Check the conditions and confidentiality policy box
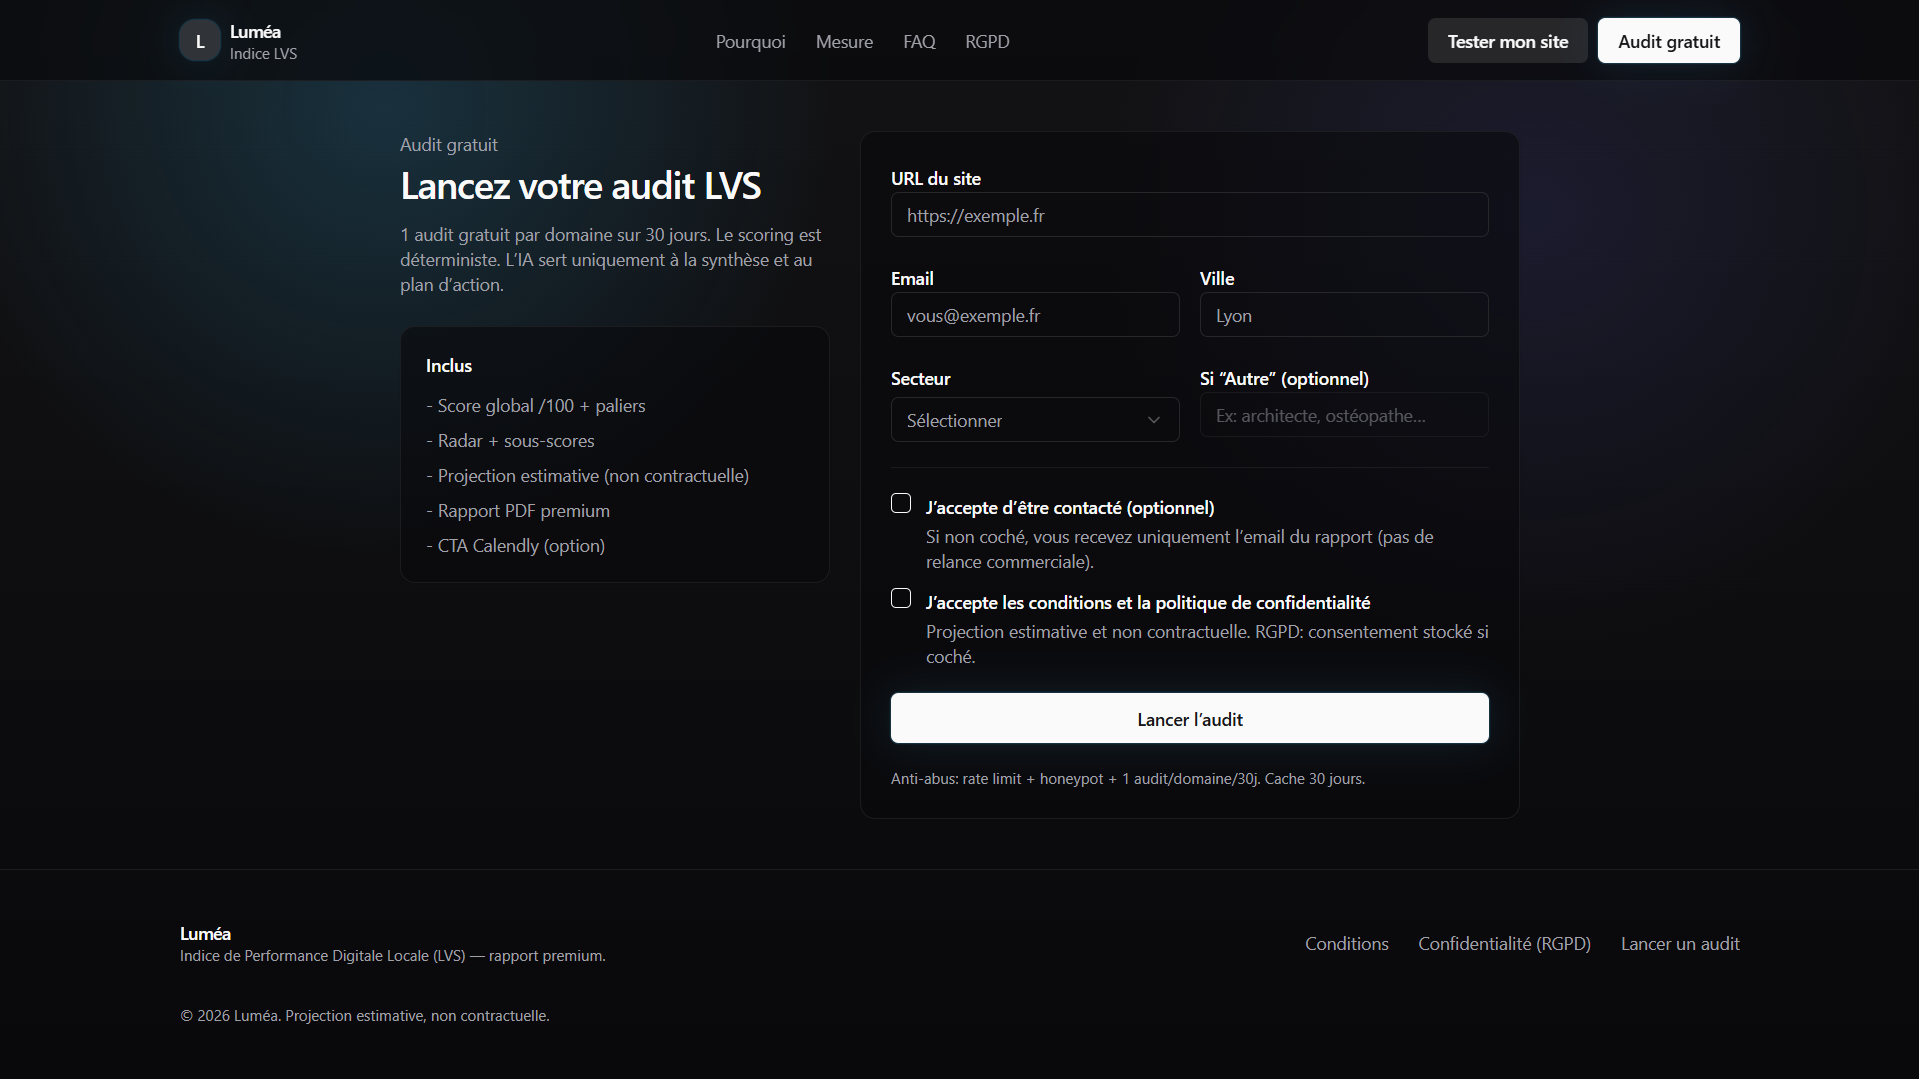Image resolution: width=1919 pixels, height=1079 pixels. [901, 599]
